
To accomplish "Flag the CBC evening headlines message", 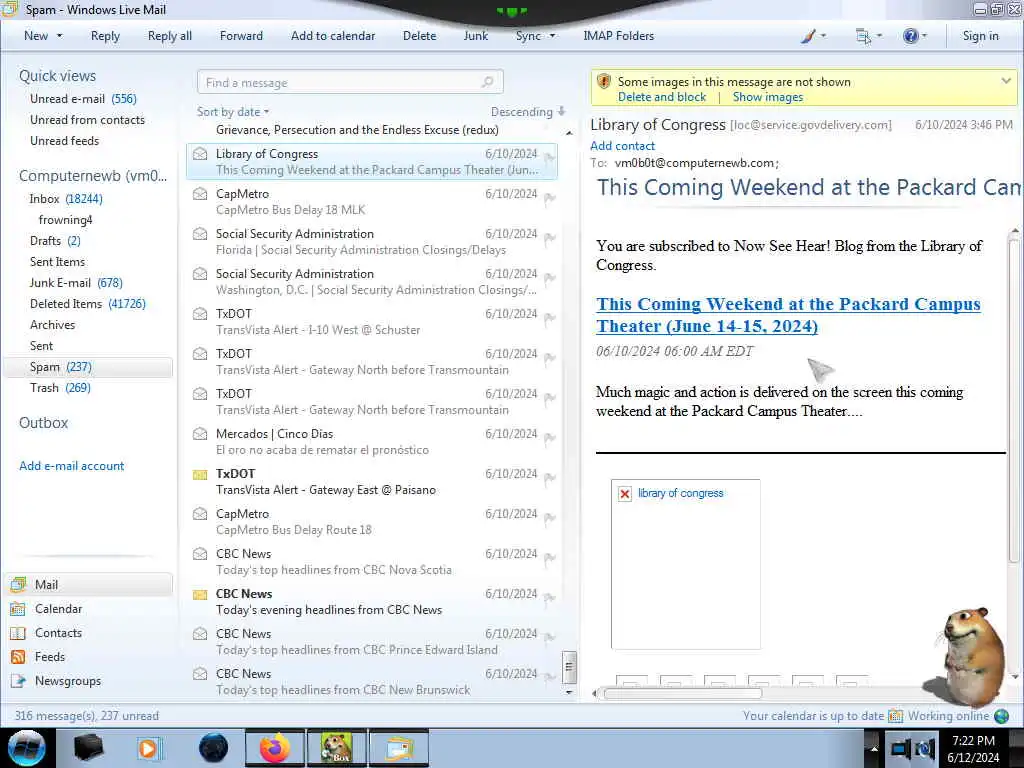I will point(549,598).
